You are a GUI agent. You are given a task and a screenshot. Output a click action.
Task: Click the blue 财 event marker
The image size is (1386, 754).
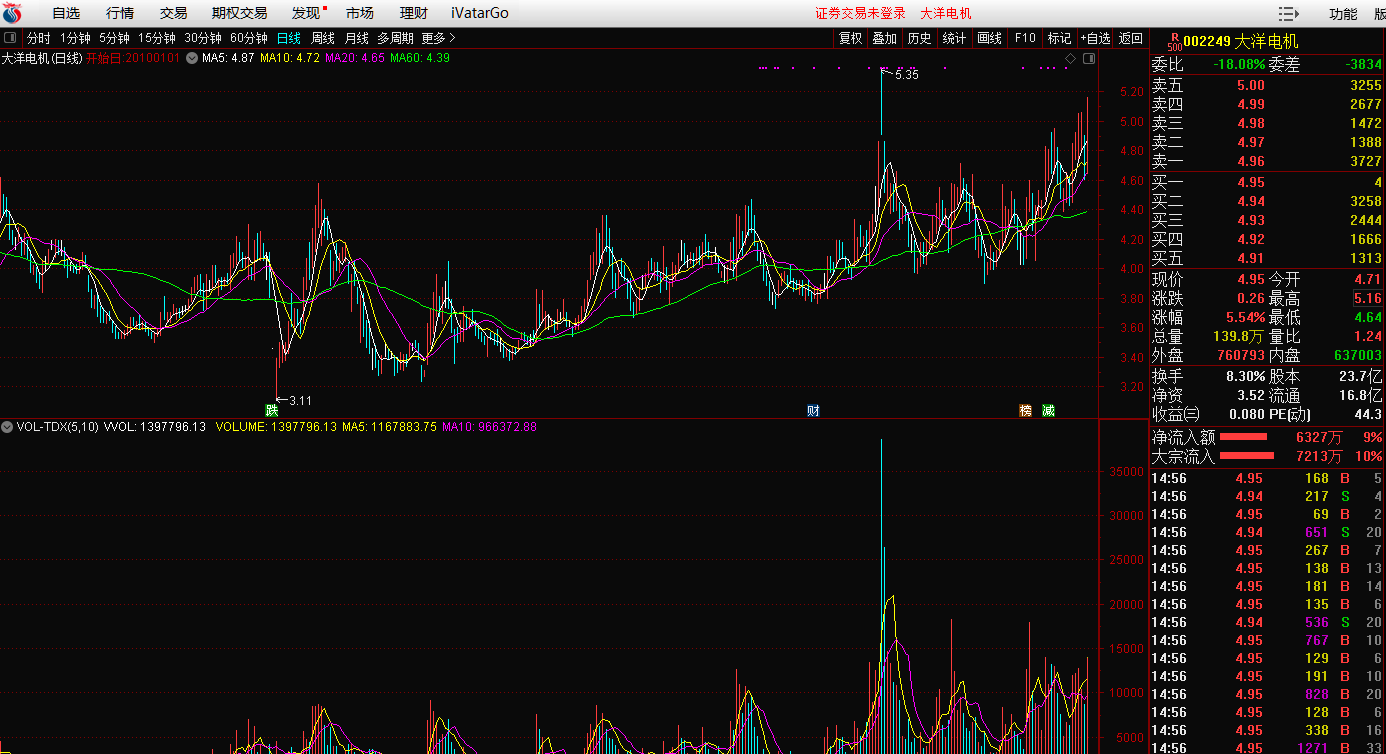tap(813, 410)
